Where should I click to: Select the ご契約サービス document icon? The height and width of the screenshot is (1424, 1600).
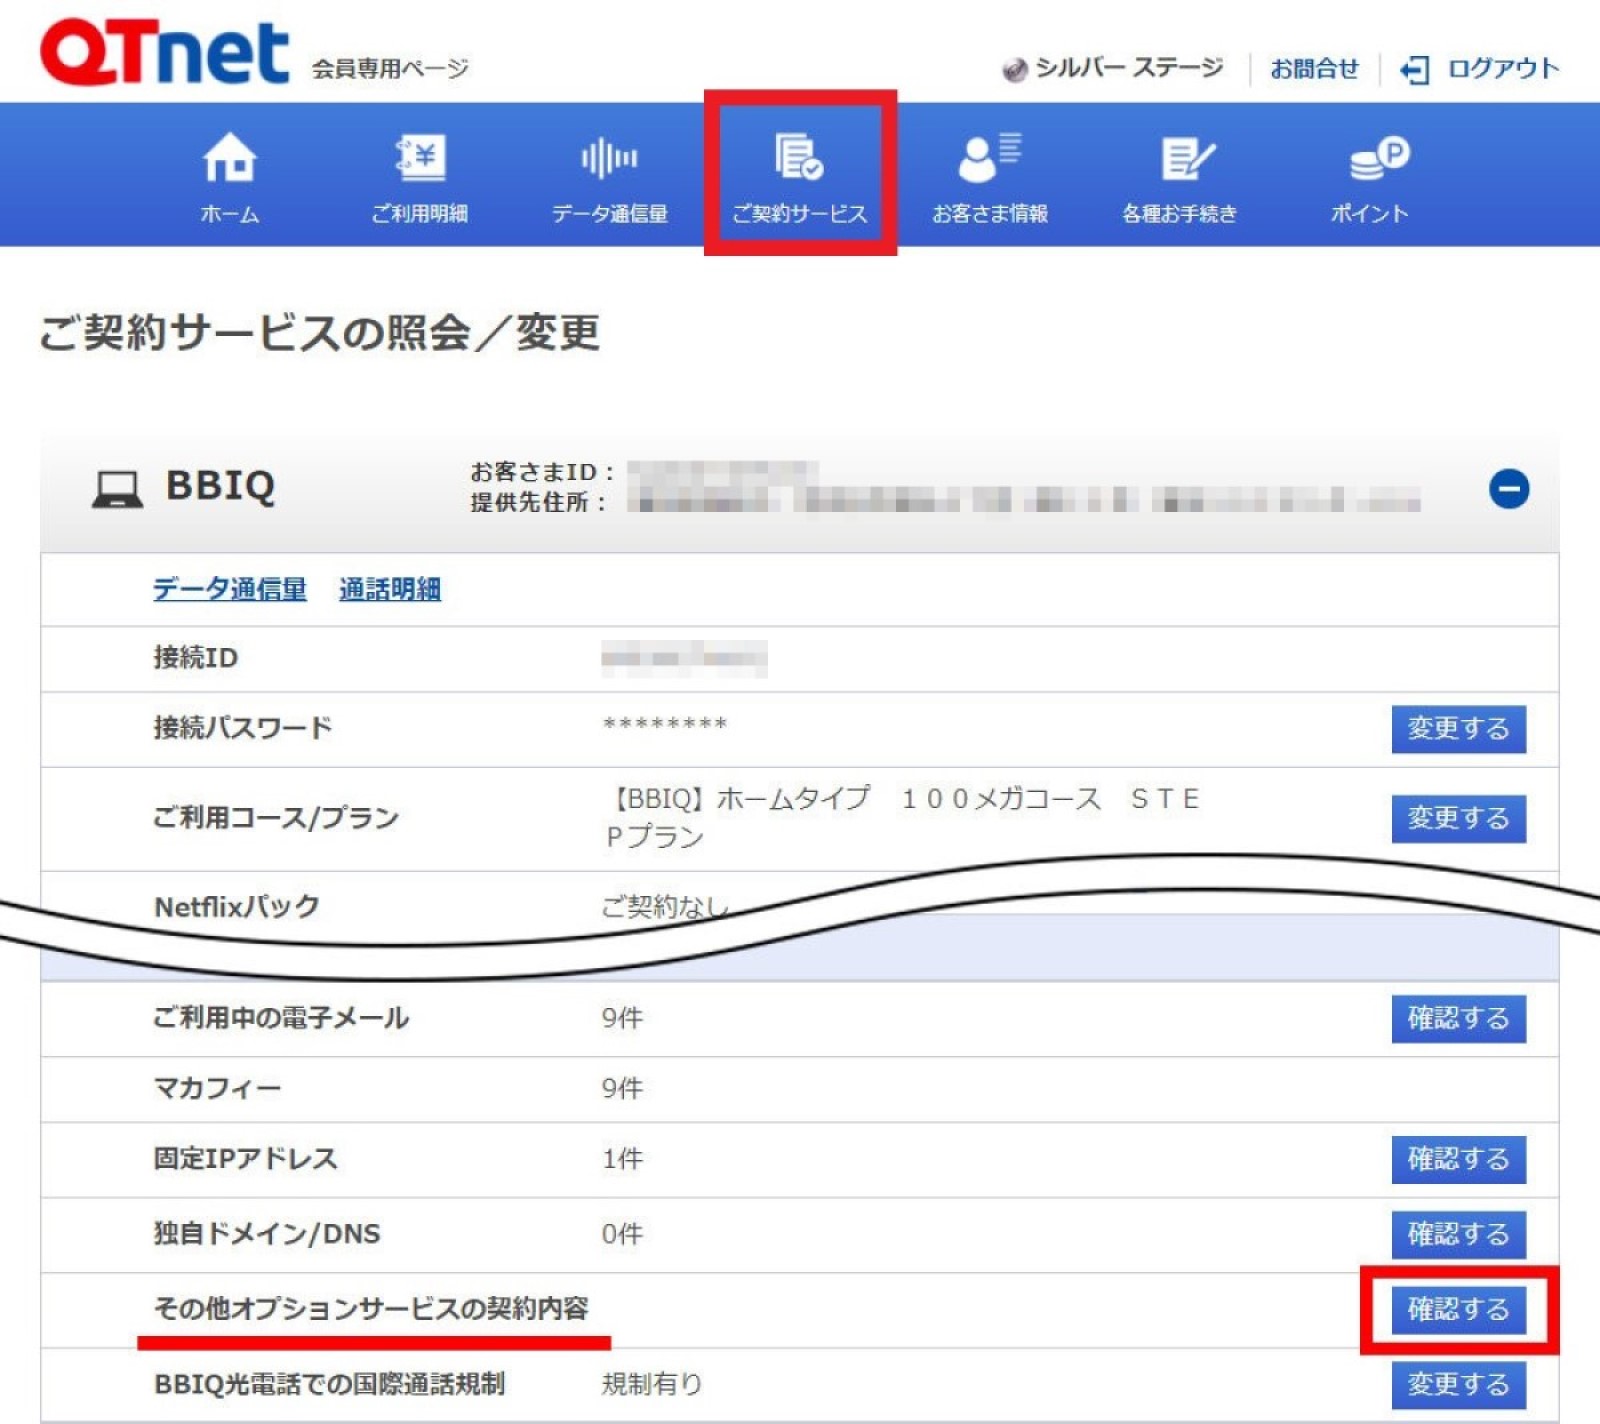pos(799,158)
